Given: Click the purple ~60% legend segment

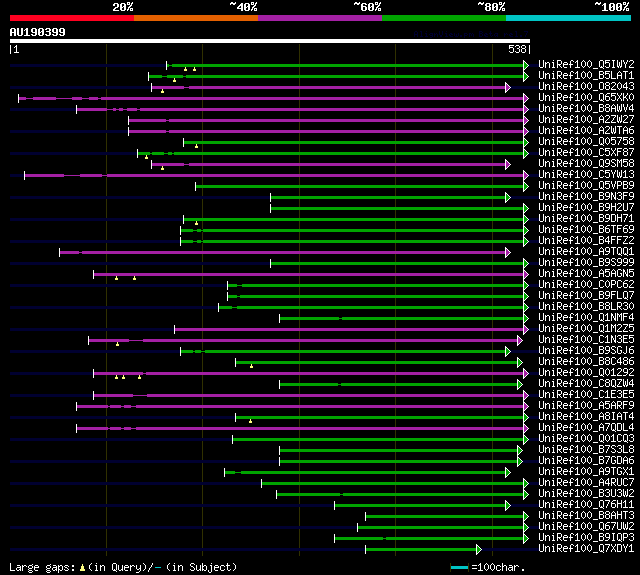Looking at the screenshot, I should (x=320, y=18).
